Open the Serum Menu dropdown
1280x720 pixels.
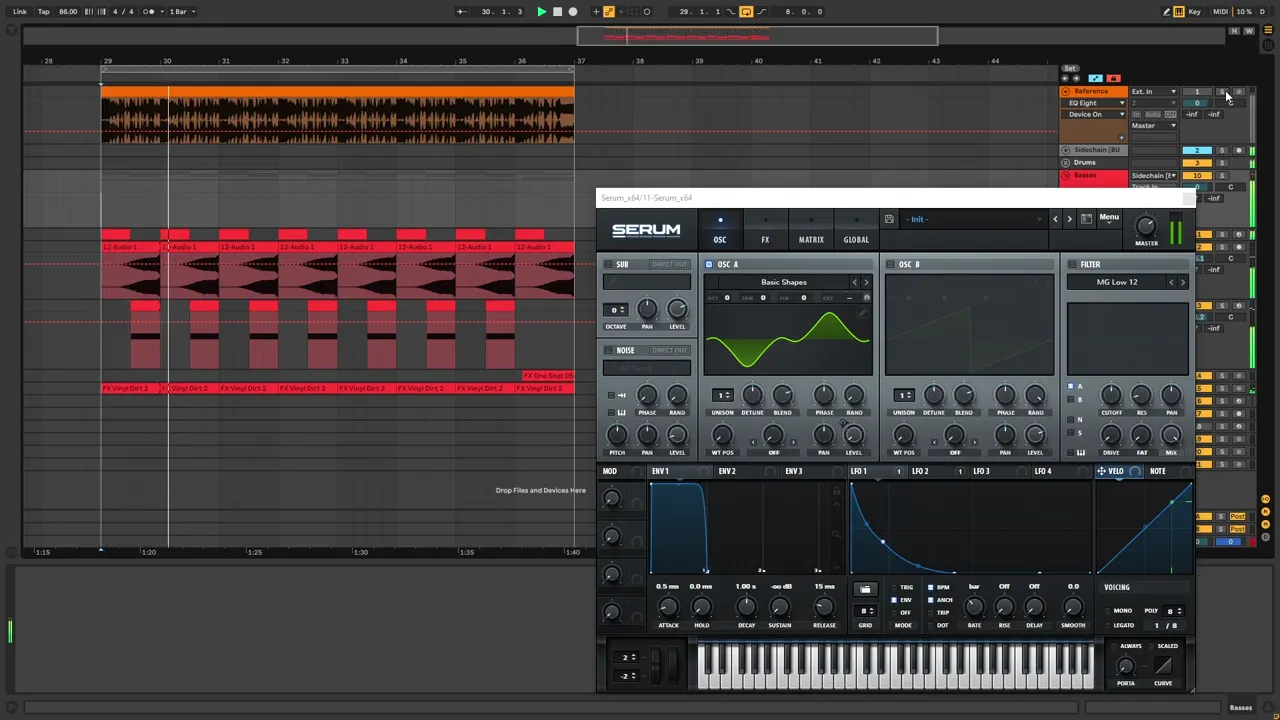[x=1109, y=218]
